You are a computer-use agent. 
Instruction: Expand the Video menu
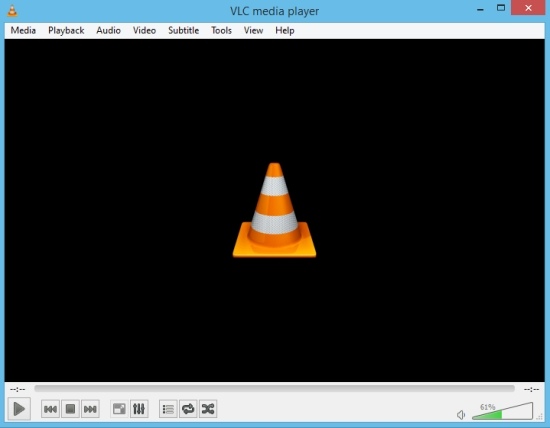(x=144, y=31)
